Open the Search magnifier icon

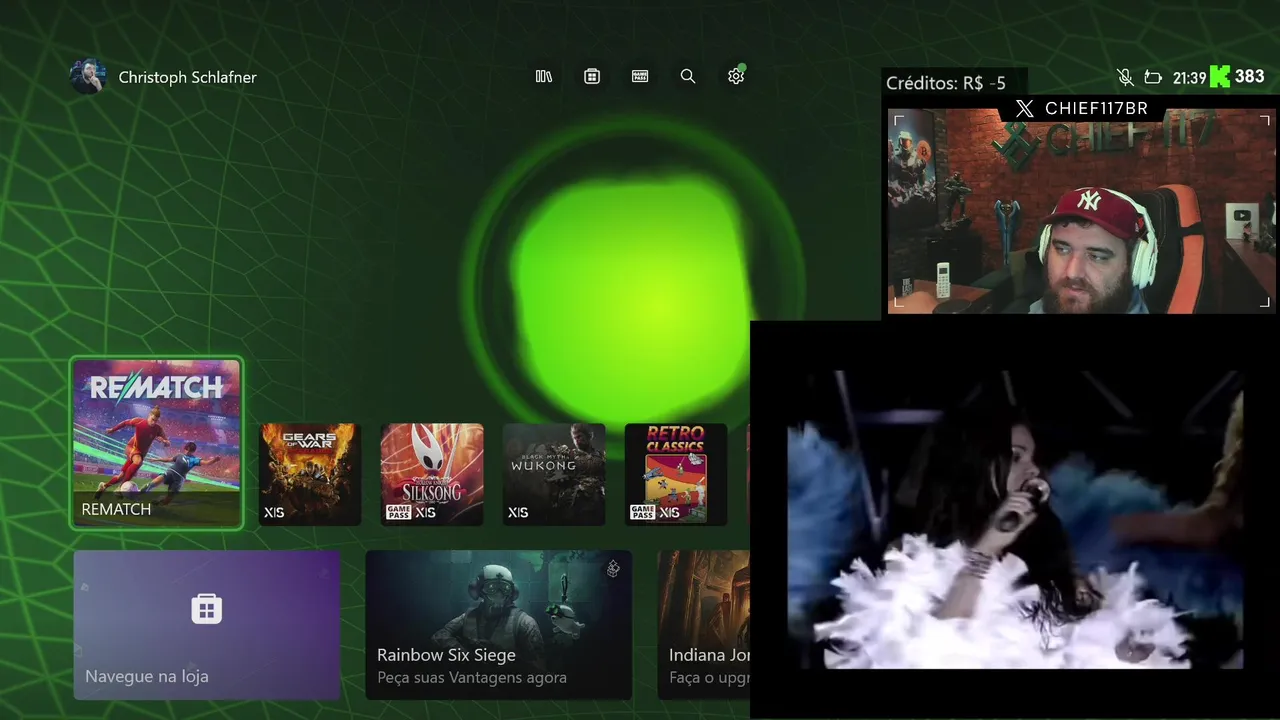688,76
